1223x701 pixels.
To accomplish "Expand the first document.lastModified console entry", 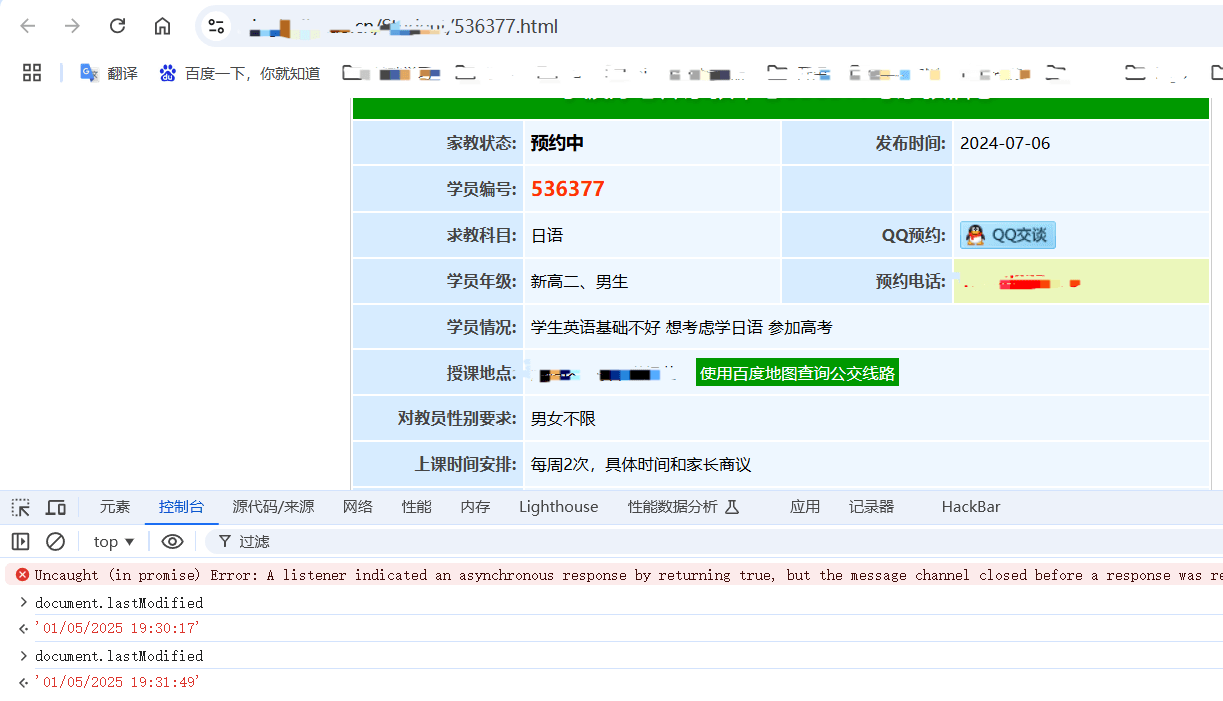I will (24, 603).
